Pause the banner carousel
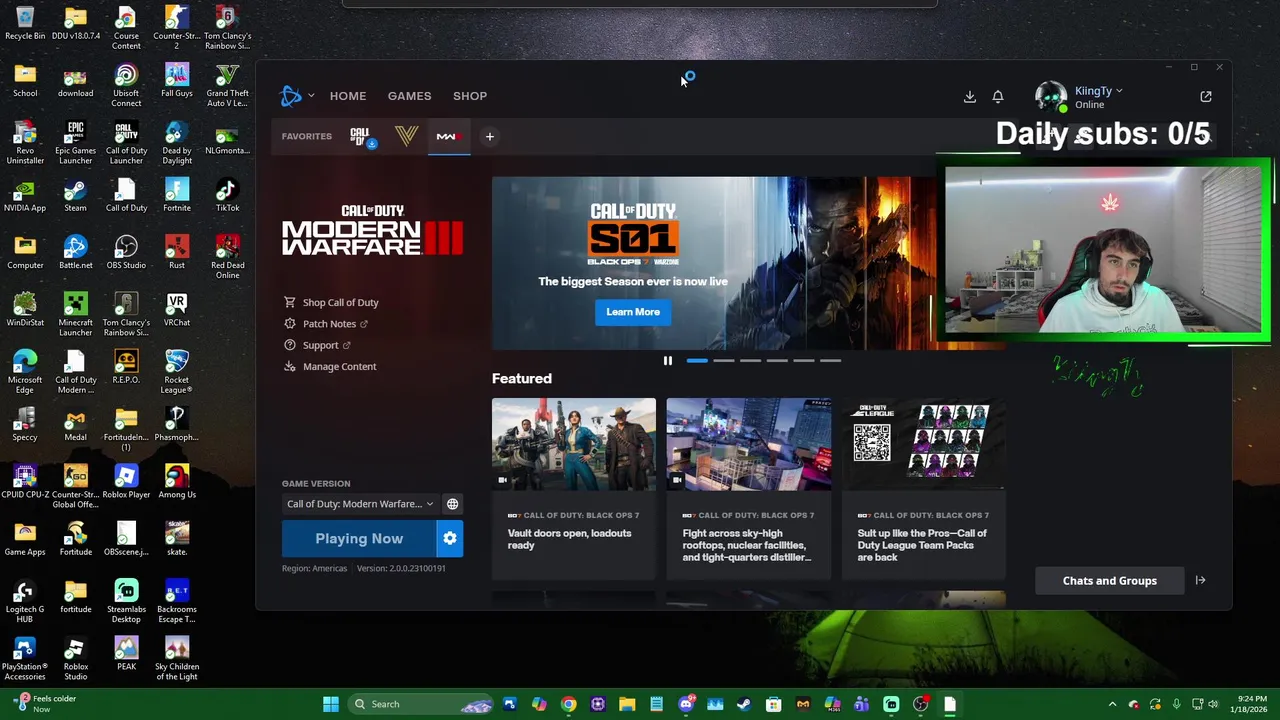 [x=668, y=361]
